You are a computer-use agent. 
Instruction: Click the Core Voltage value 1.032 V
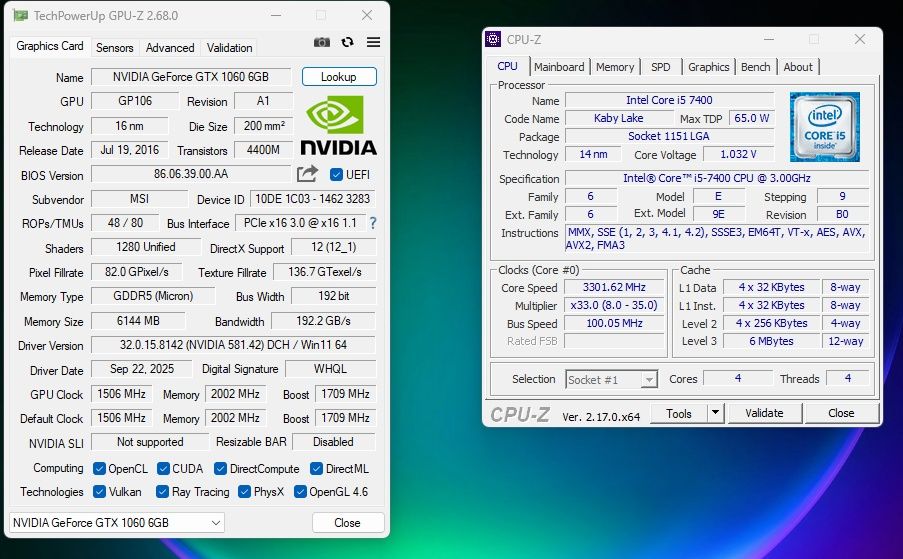pyautogui.click(x=738, y=154)
